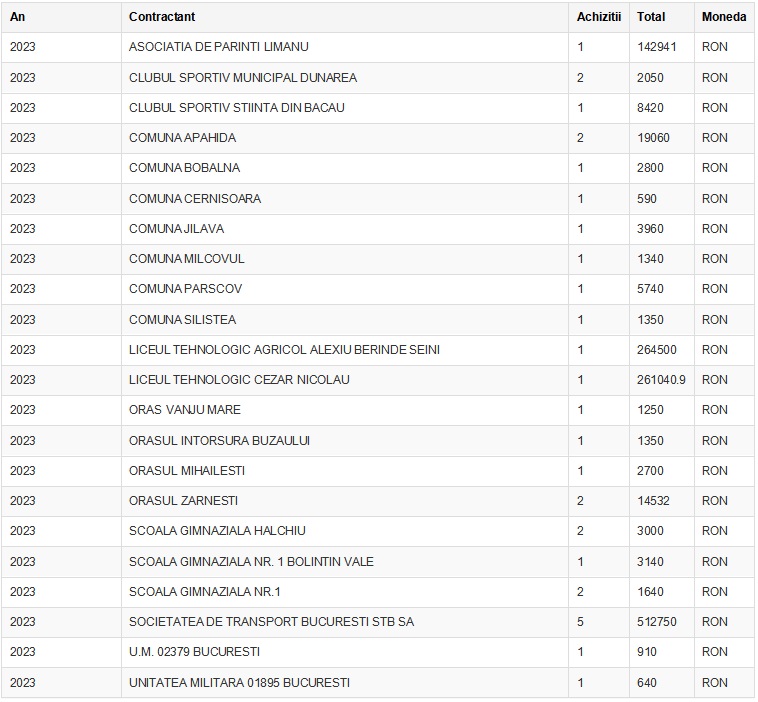This screenshot has width=758, height=702.
Task: Click the ORAS VANJU MARE entry
Action: pos(184,410)
